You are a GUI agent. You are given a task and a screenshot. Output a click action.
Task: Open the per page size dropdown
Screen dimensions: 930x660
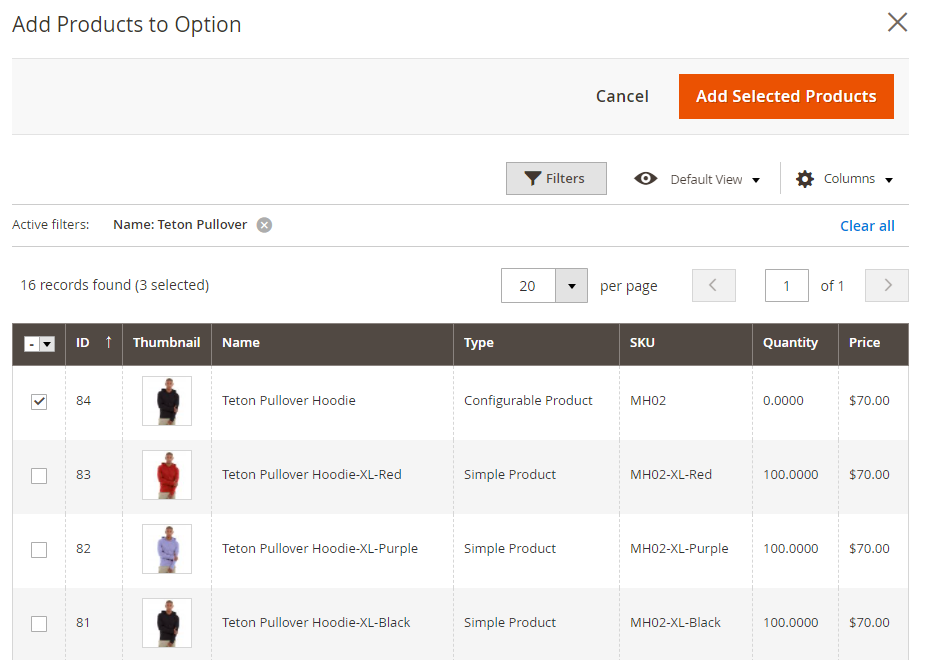[x=571, y=286]
